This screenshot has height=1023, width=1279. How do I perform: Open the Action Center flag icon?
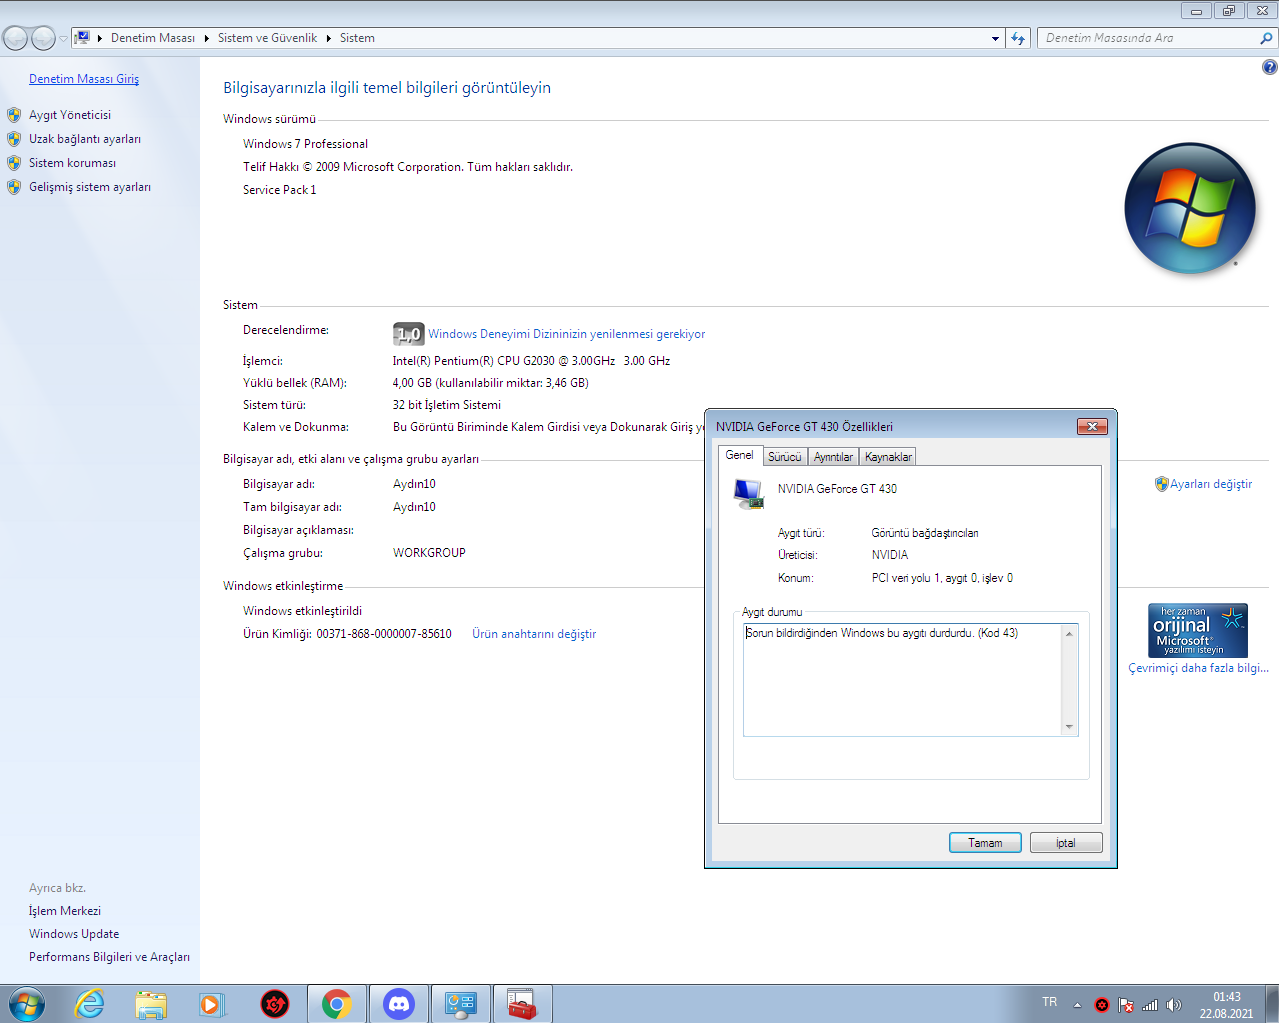tap(1126, 1005)
